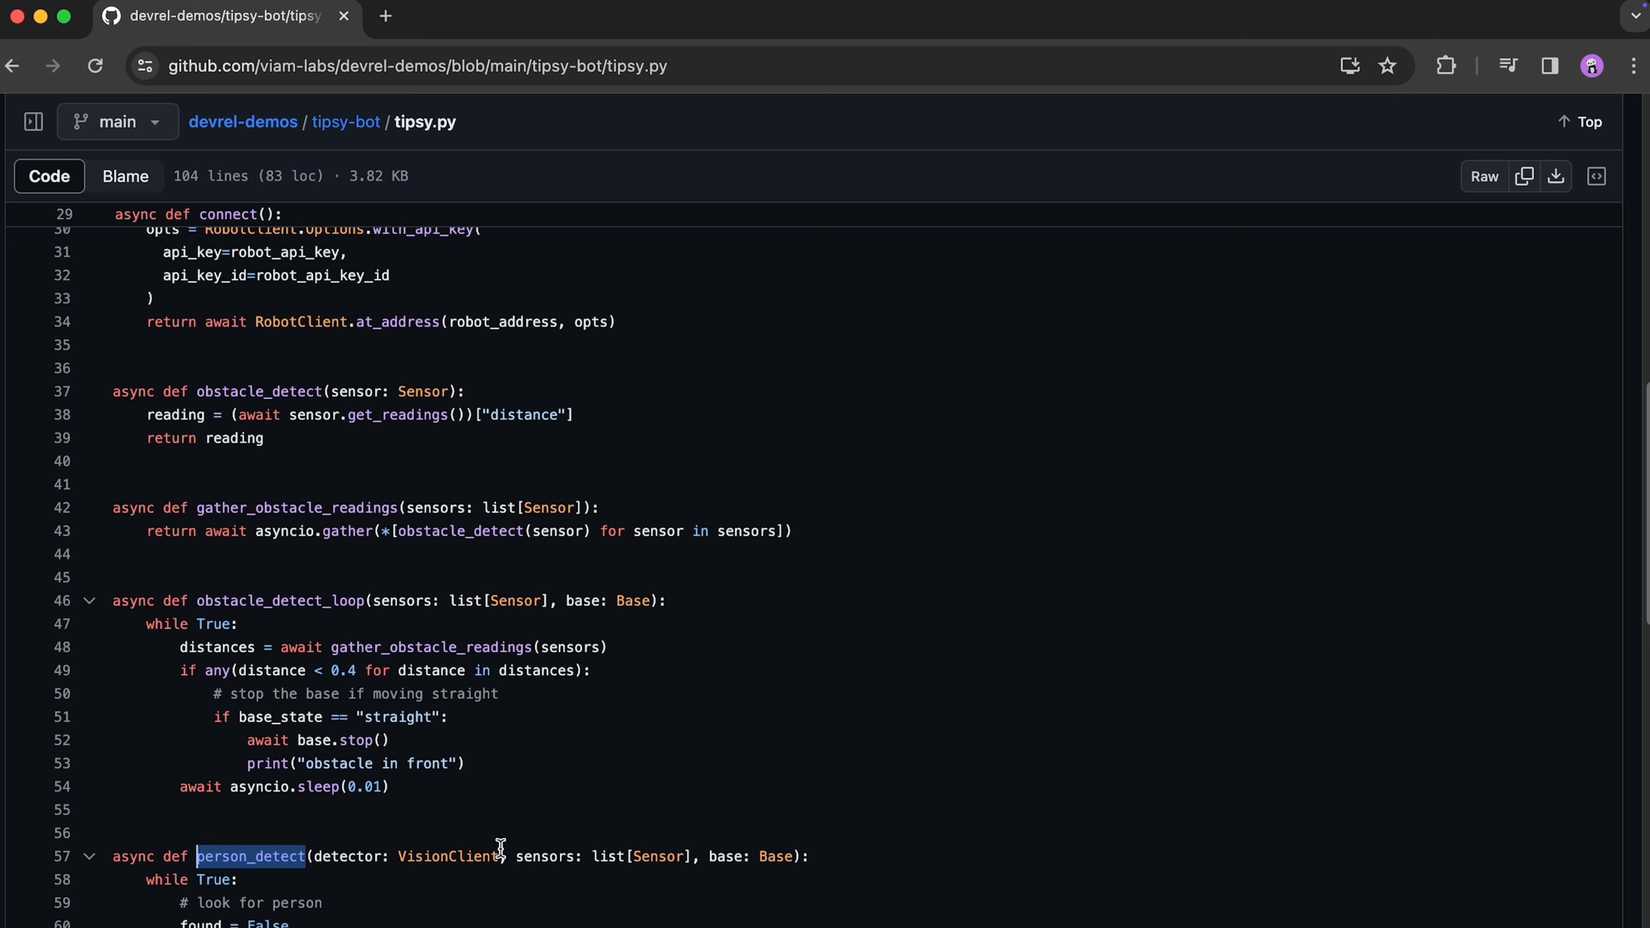The height and width of the screenshot is (928, 1650).
Task: Open the Chrome profile avatar
Action: coord(1592,66)
